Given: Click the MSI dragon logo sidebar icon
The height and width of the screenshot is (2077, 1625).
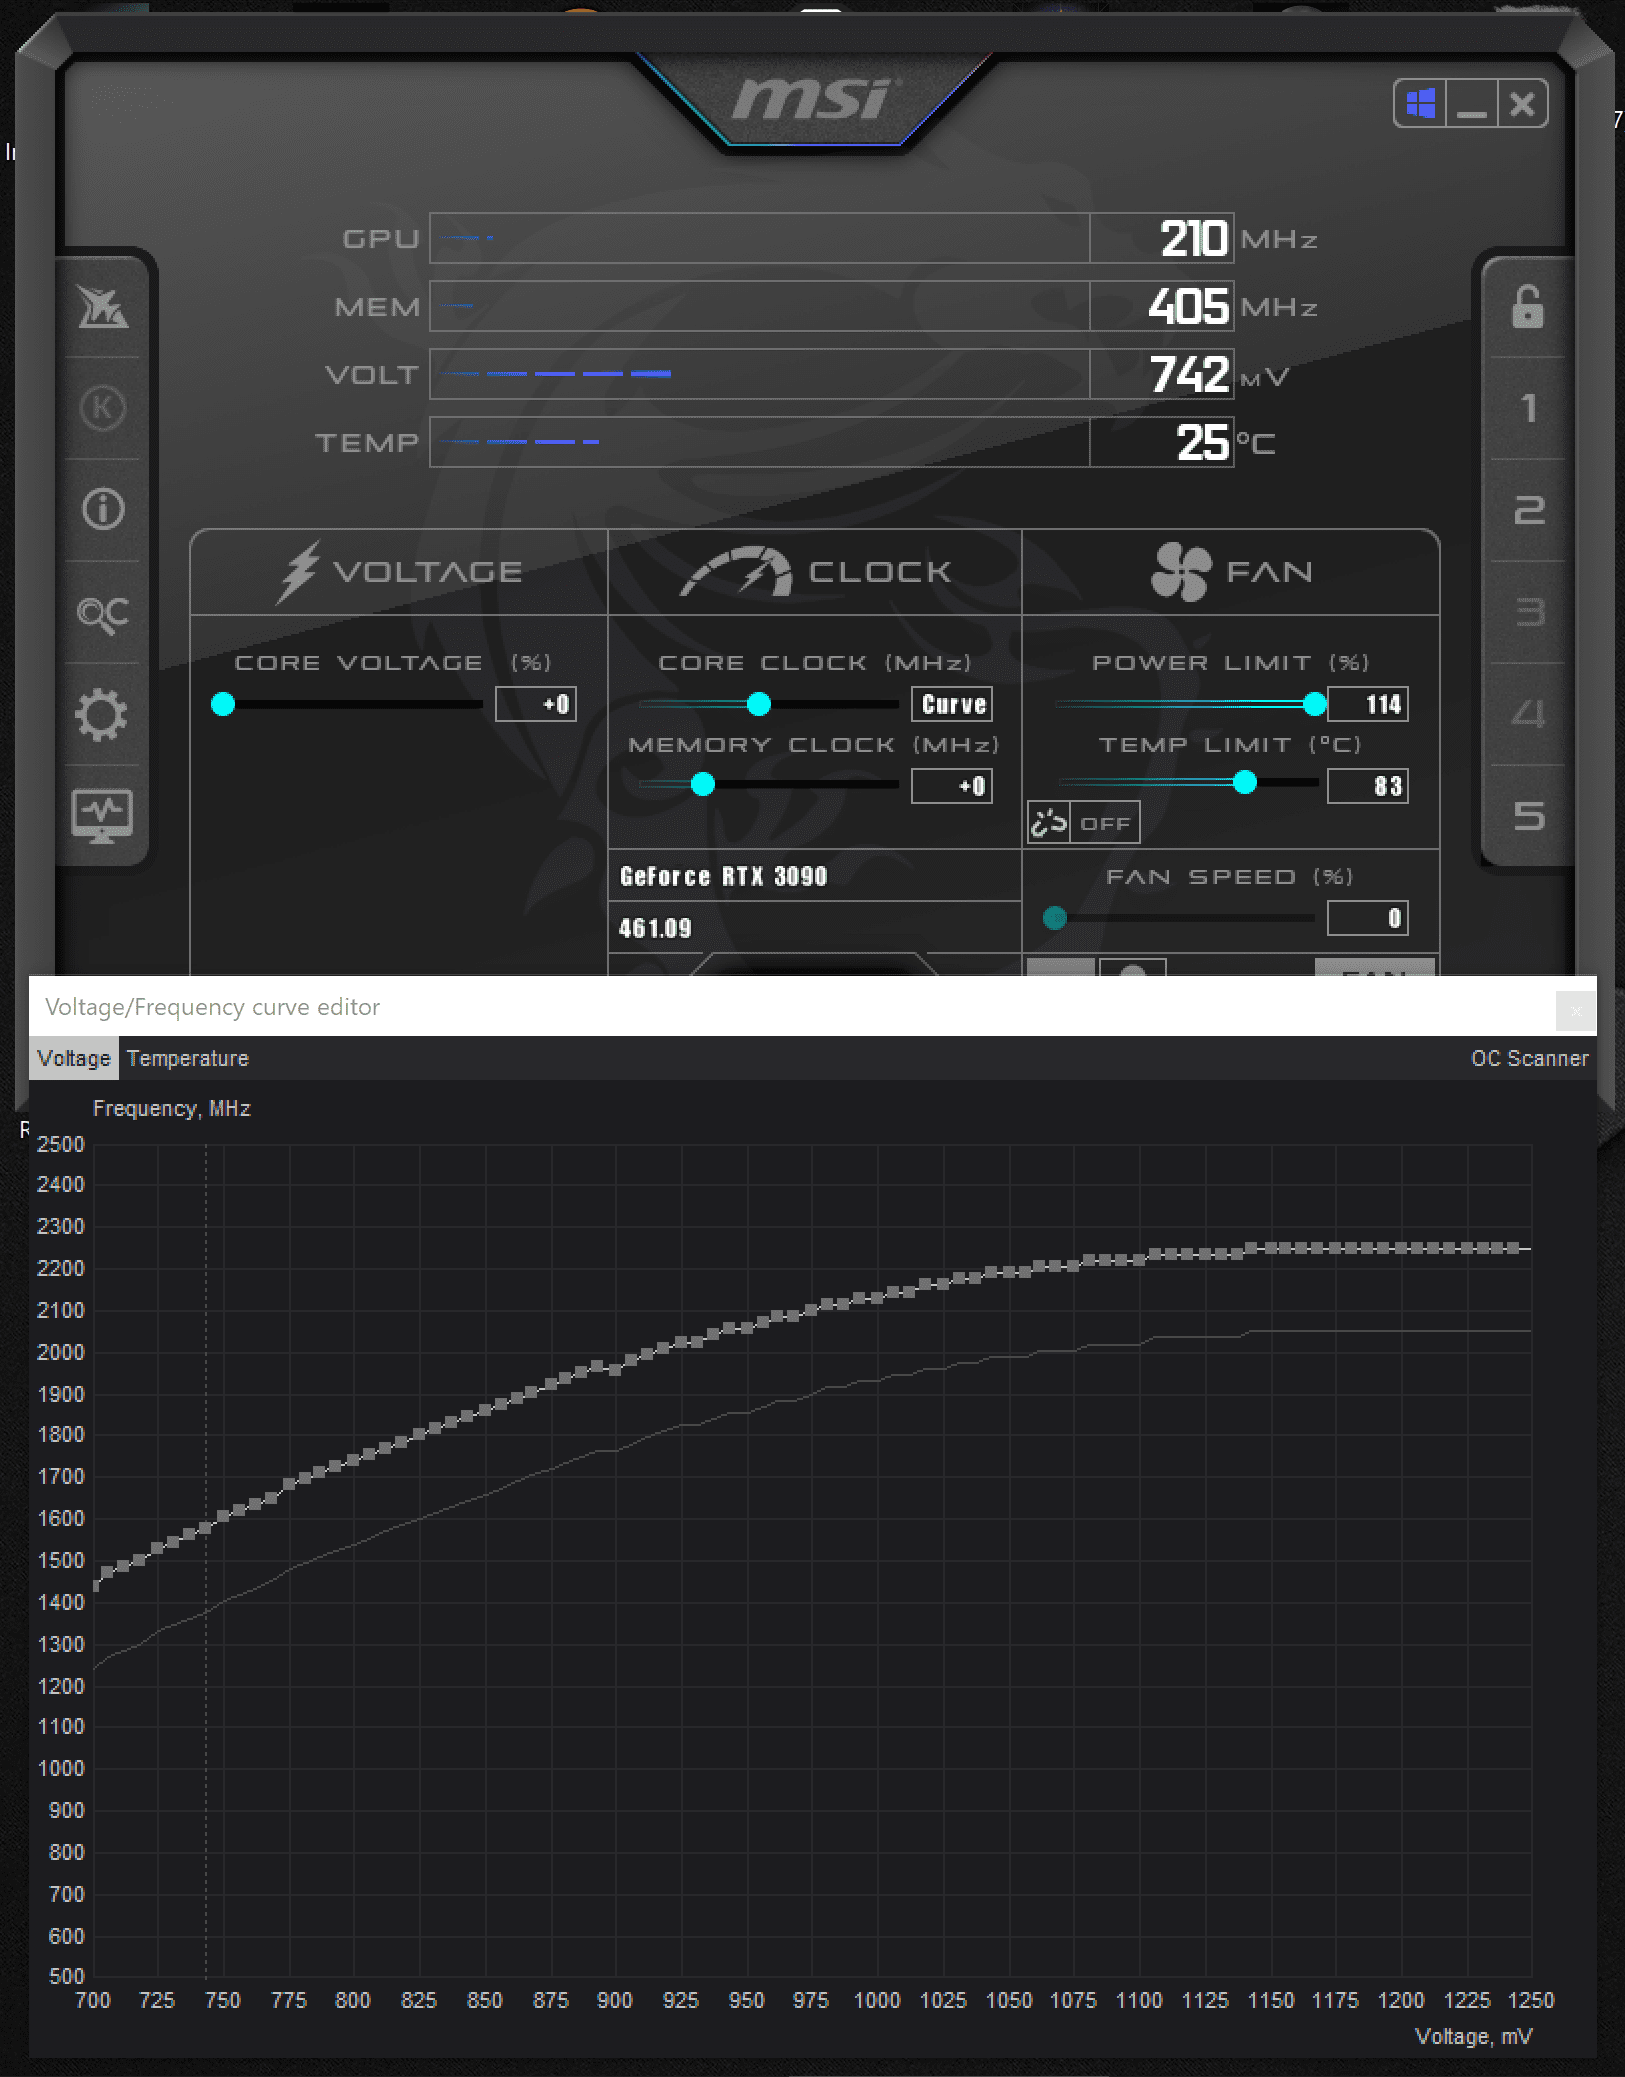Looking at the screenshot, I should 102,306.
